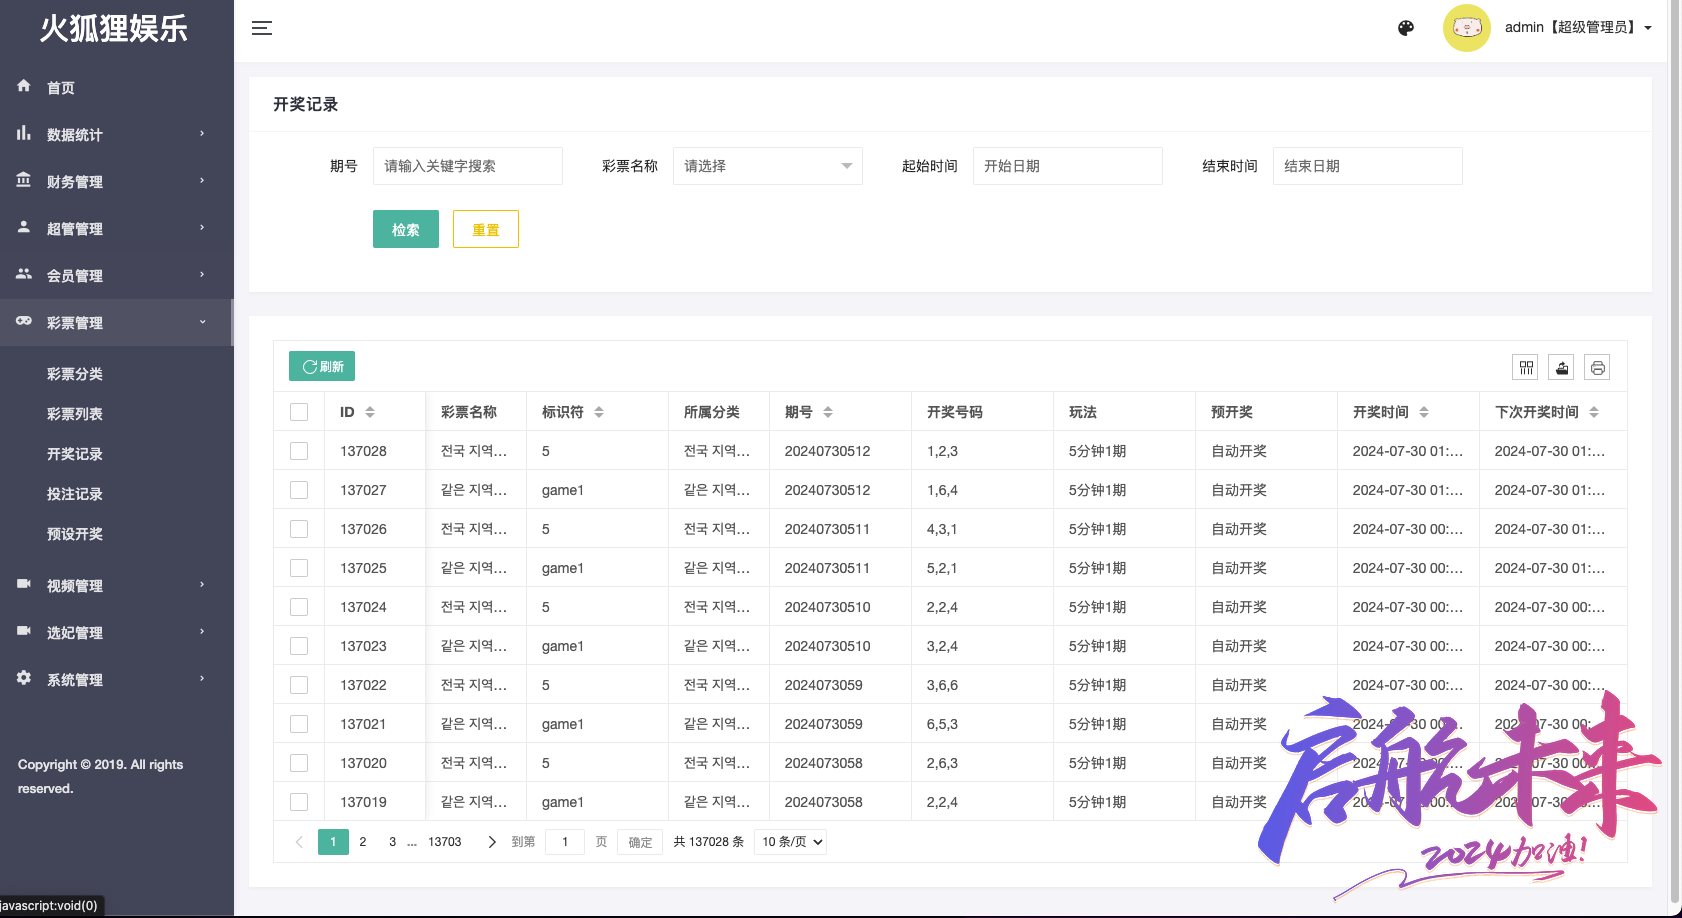Click the camera icon beside 选妃管理
The height and width of the screenshot is (918, 1682).
(x=24, y=631)
